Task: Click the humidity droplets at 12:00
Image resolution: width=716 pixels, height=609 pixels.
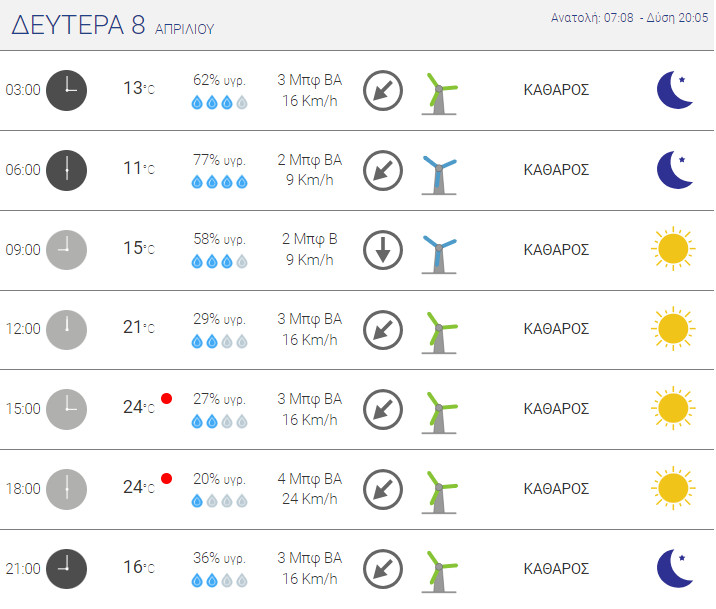Action: 218,341
